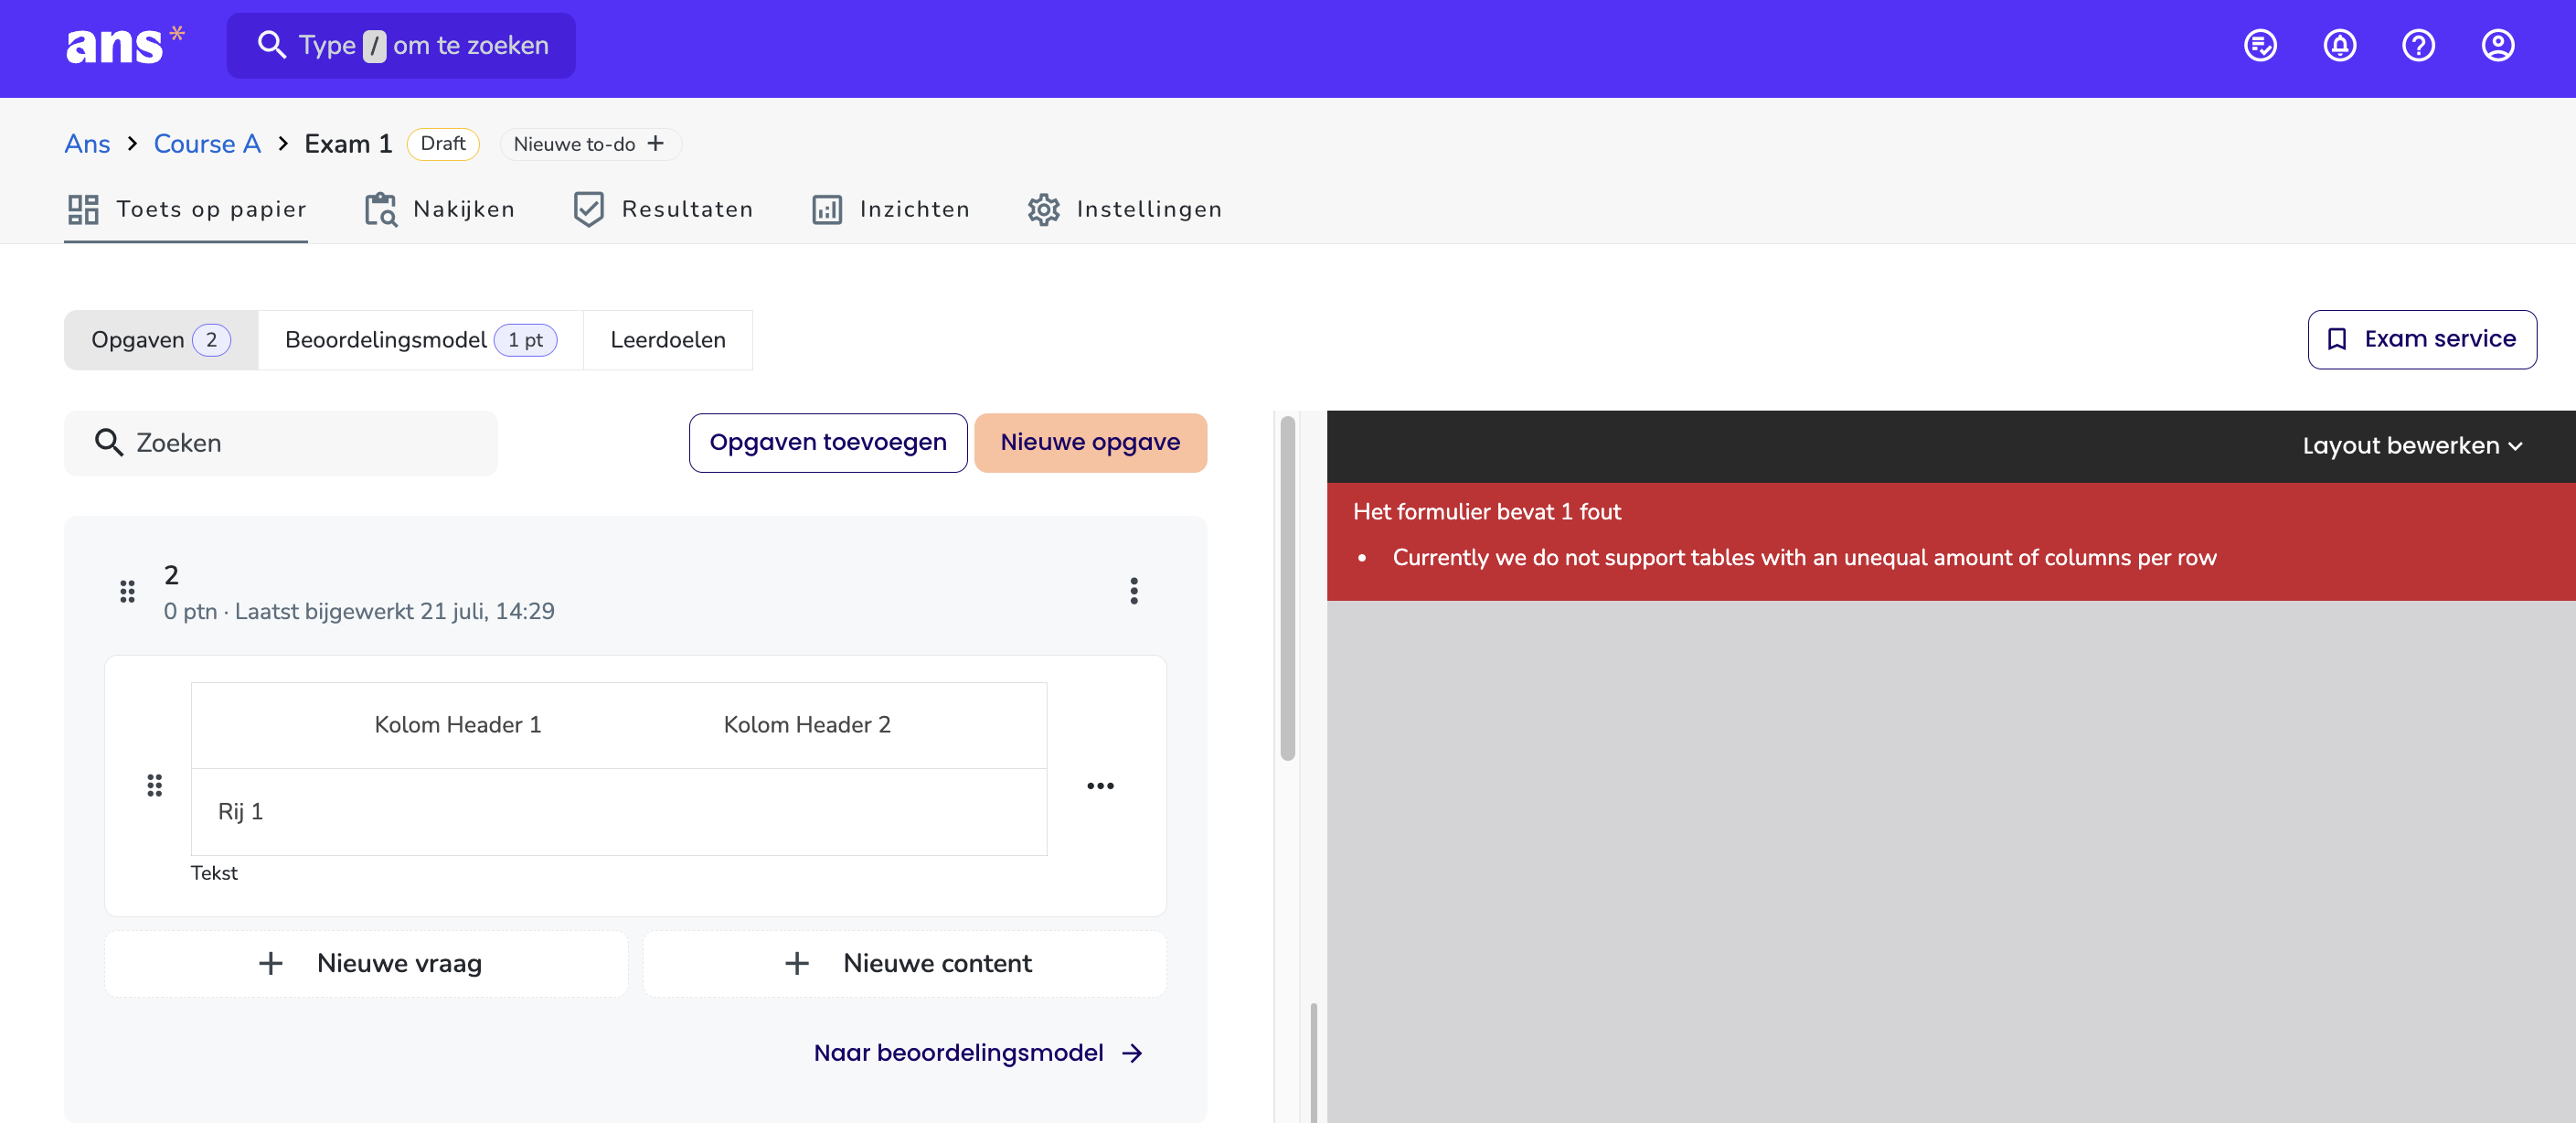The height and width of the screenshot is (1123, 2576).
Task: Click the Exam 1 breadcrumb title
Action: pos(348,144)
